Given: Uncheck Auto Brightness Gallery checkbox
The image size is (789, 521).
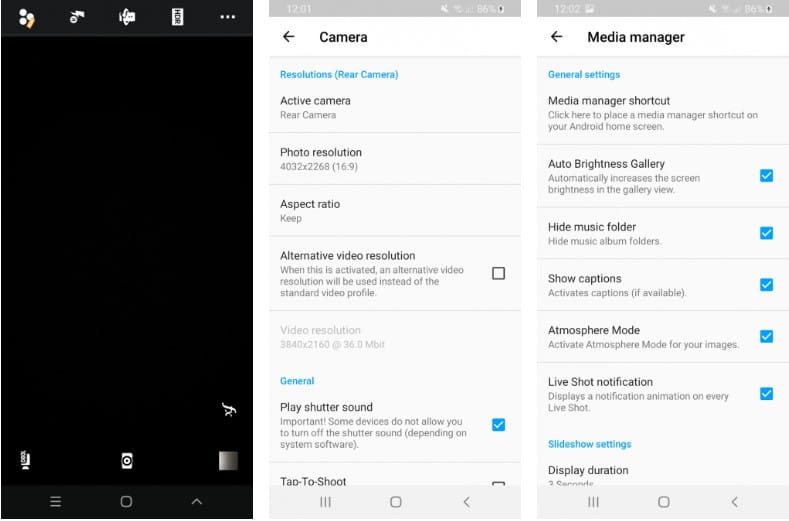Looking at the screenshot, I should click(x=766, y=176).
